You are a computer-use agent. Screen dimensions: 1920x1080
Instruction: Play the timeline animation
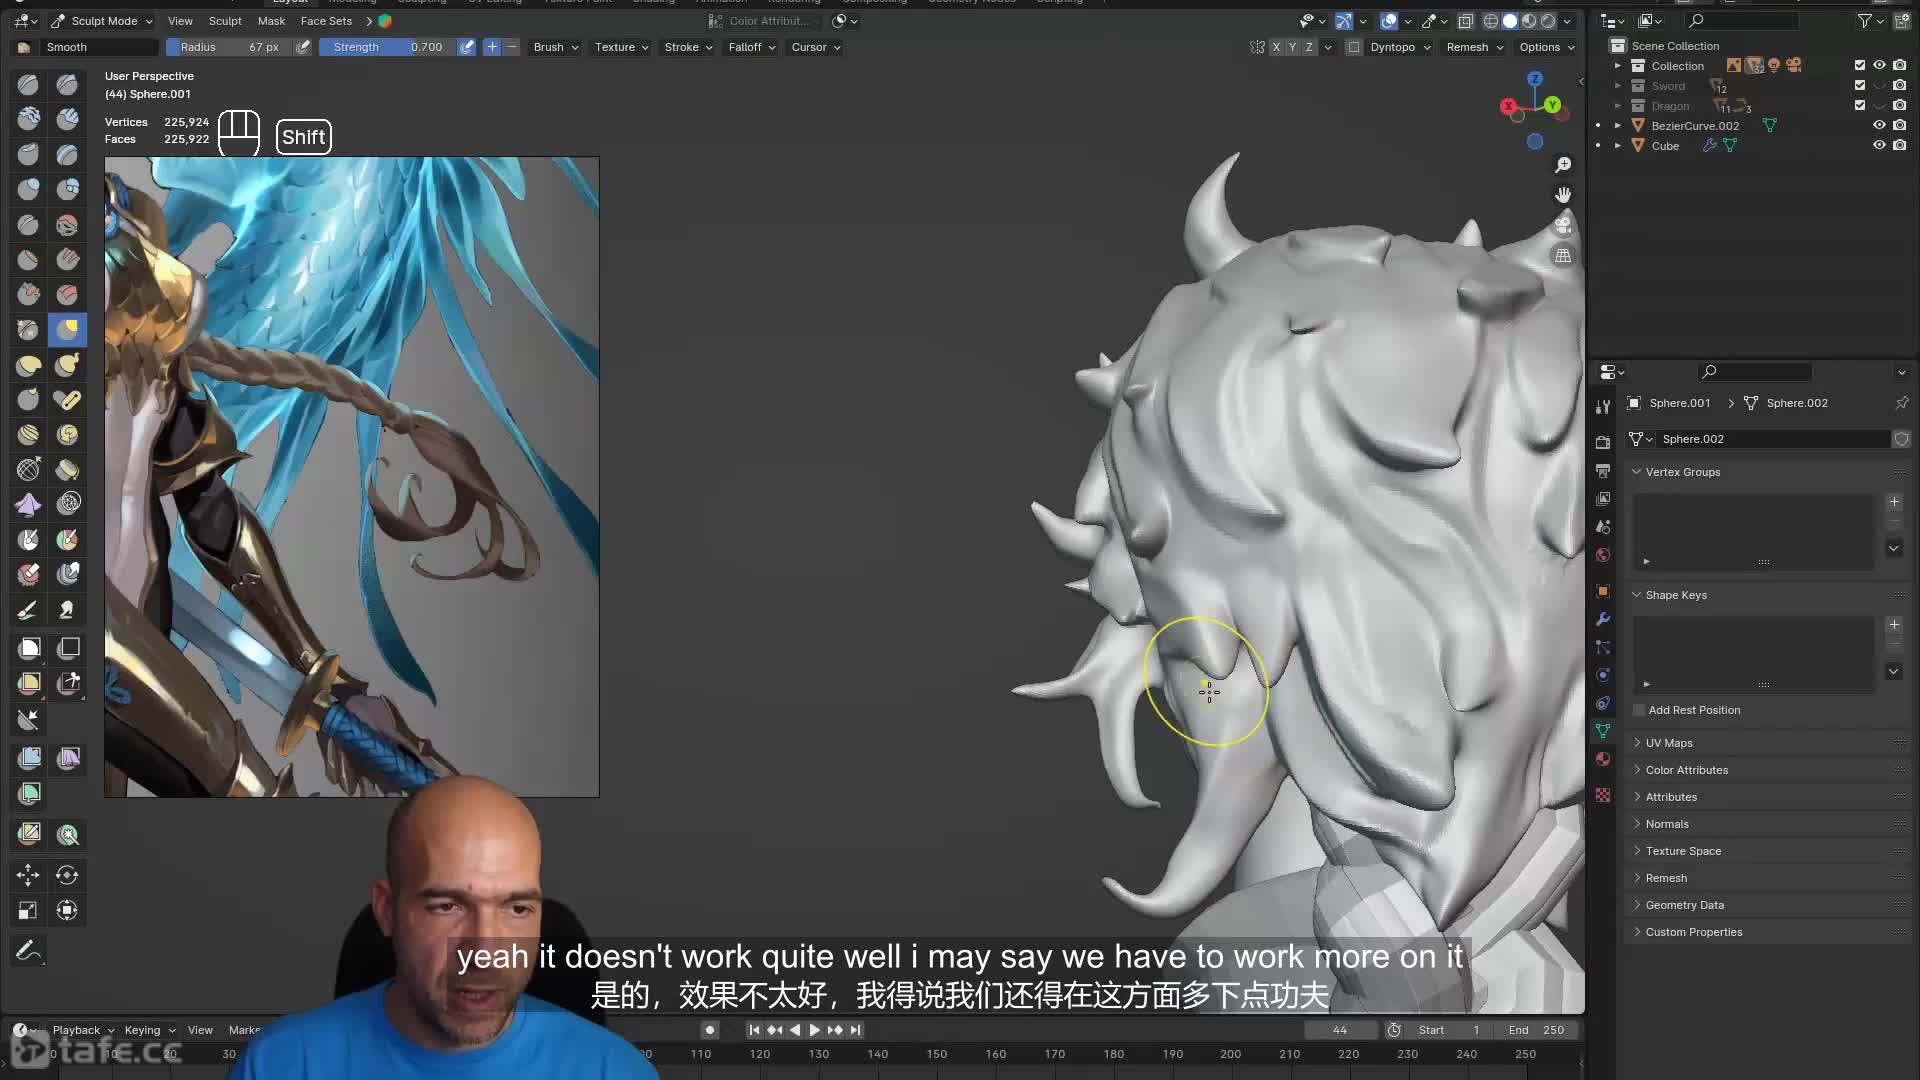(x=815, y=1030)
